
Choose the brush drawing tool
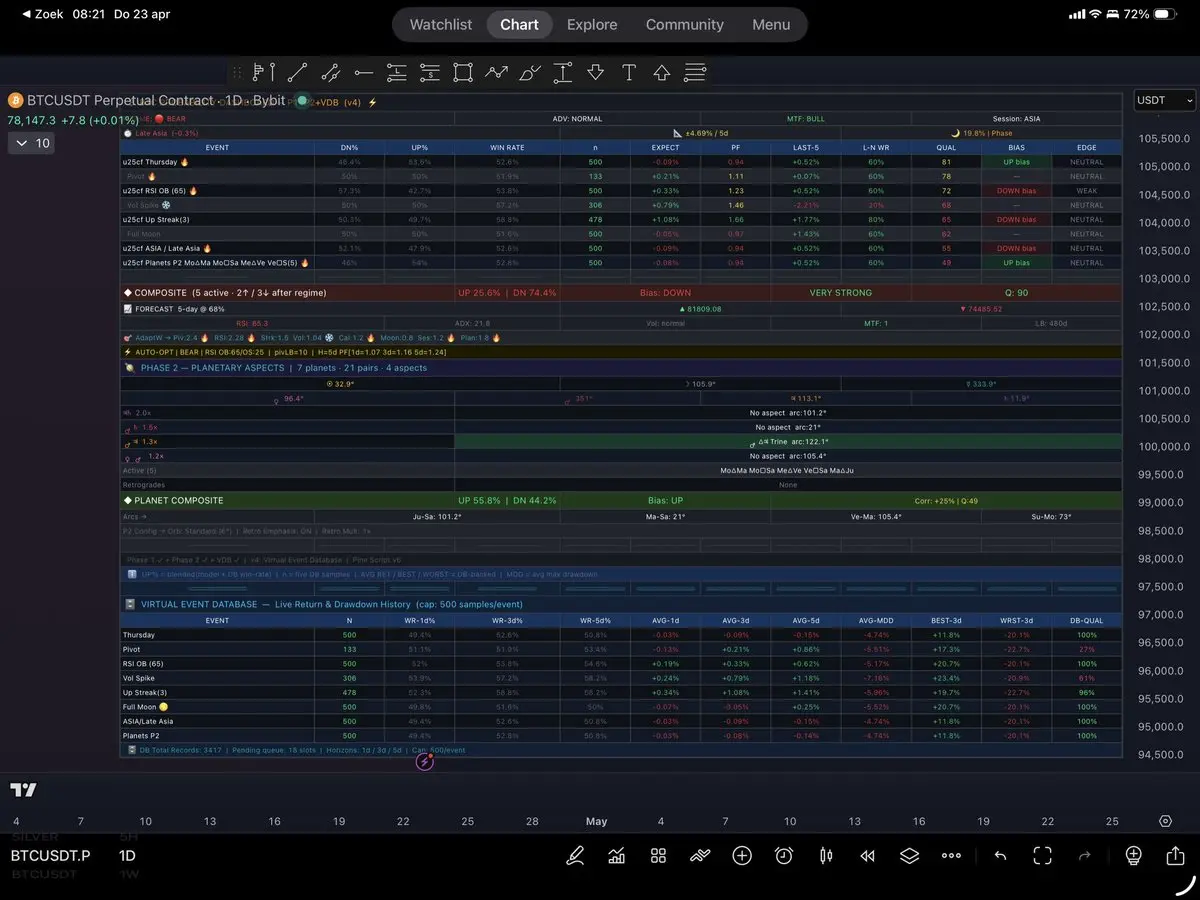click(530, 72)
